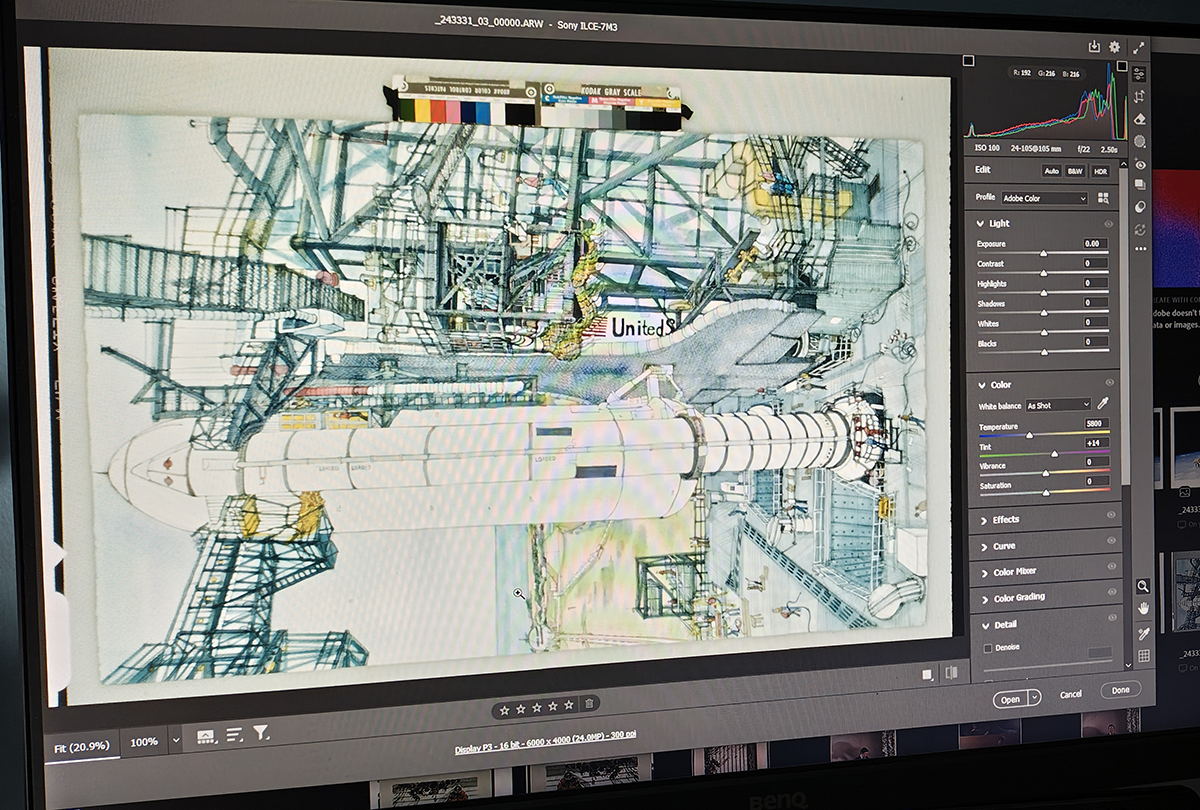The height and width of the screenshot is (810, 1200).
Task: Toggle highlight clipping warning on histogram
Action: [x=1123, y=66]
